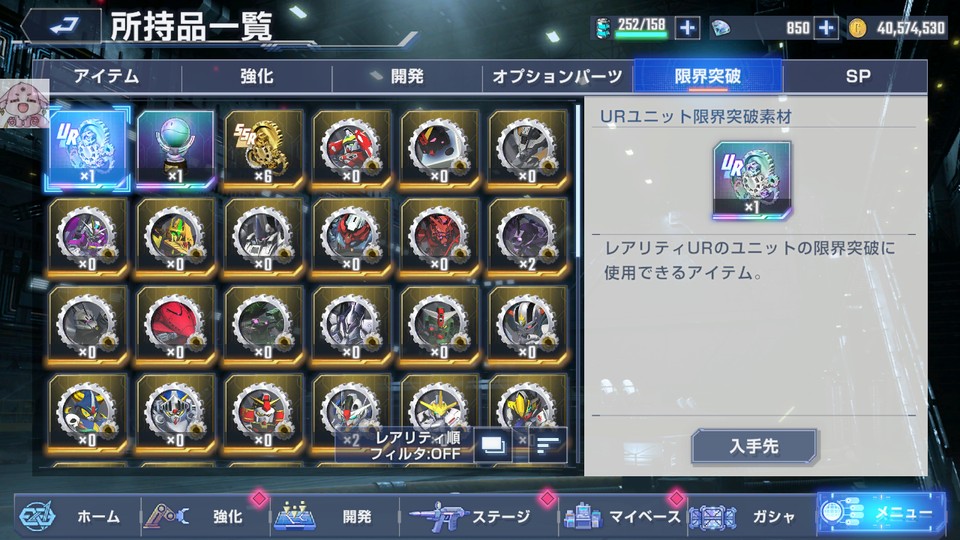
Task: Open ガシャ in bottom navigation
Action: coord(752,517)
